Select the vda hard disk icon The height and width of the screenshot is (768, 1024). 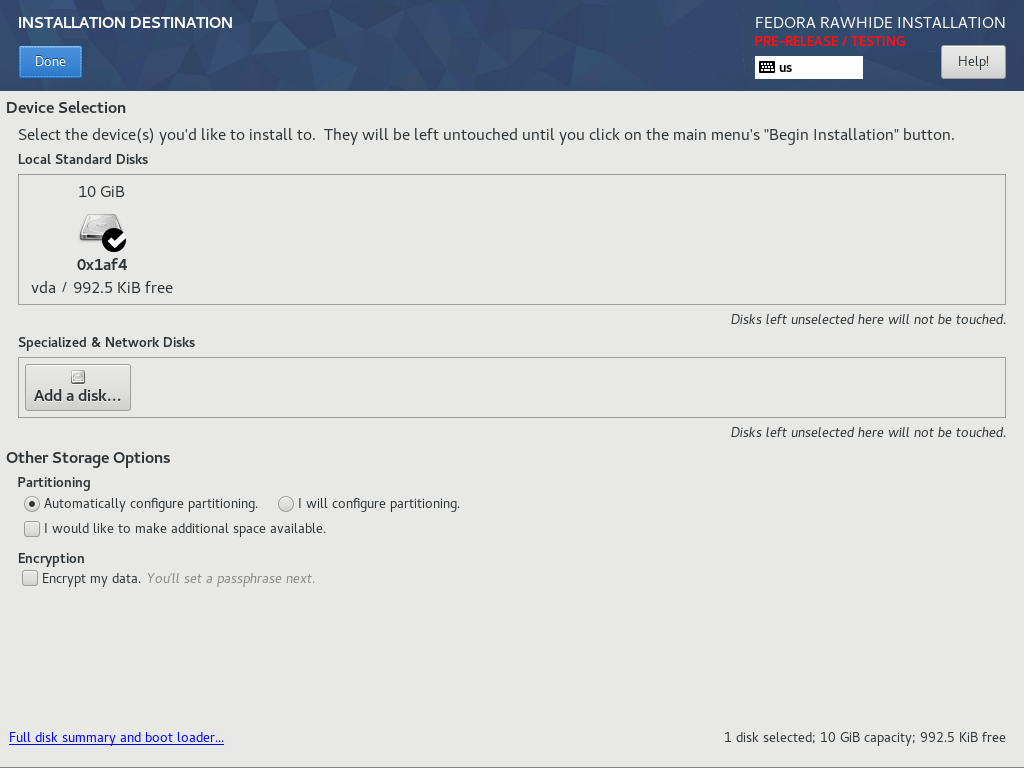(103, 232)
